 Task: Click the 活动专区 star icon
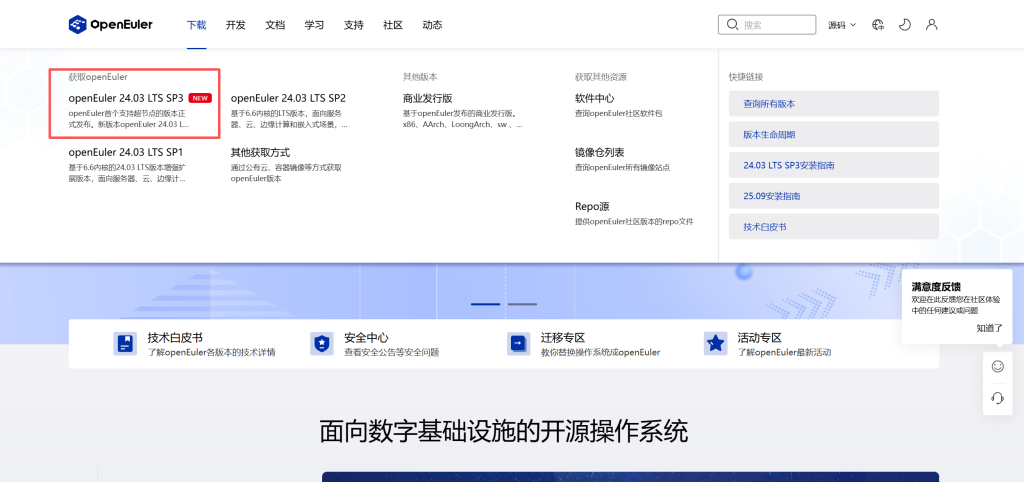715,344
